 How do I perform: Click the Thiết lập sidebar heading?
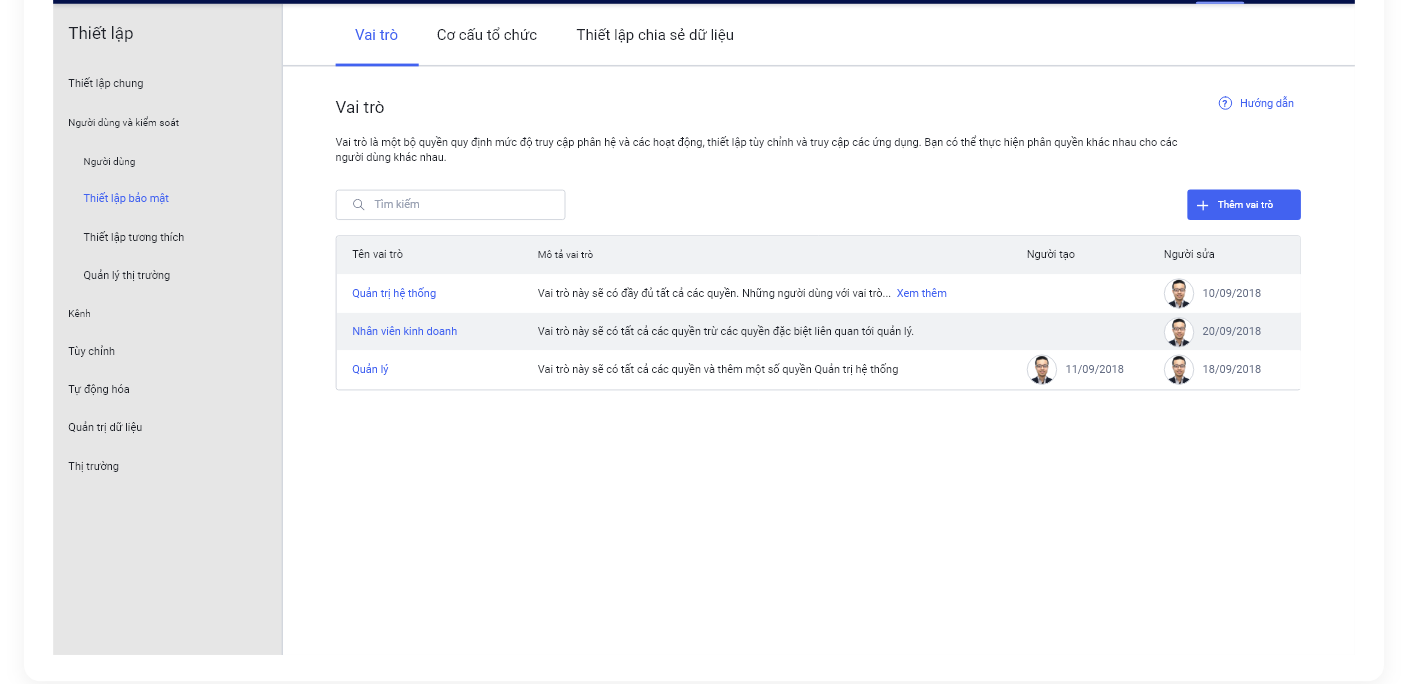[x=100, y=34]
